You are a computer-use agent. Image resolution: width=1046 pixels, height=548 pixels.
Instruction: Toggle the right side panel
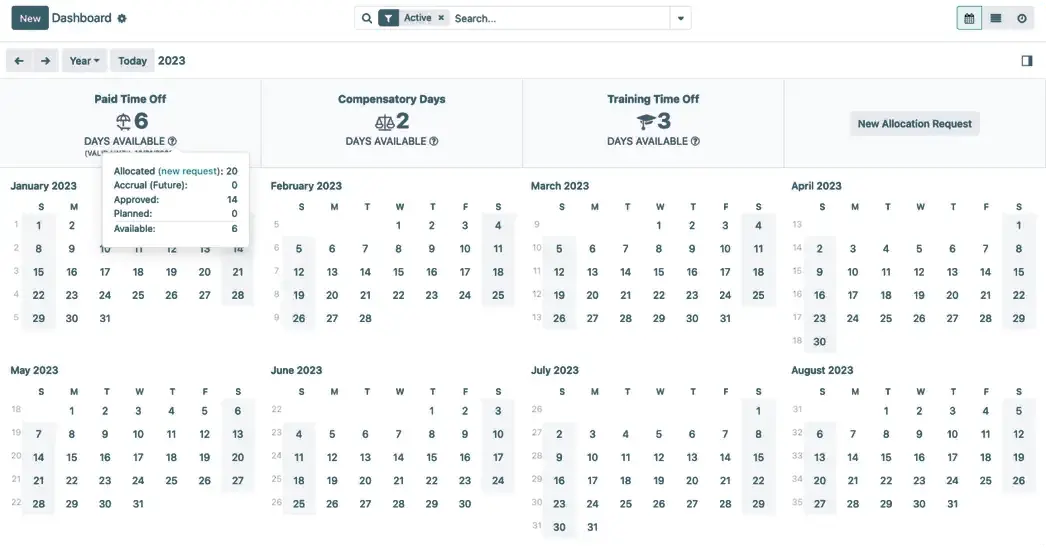point(1026,61)
